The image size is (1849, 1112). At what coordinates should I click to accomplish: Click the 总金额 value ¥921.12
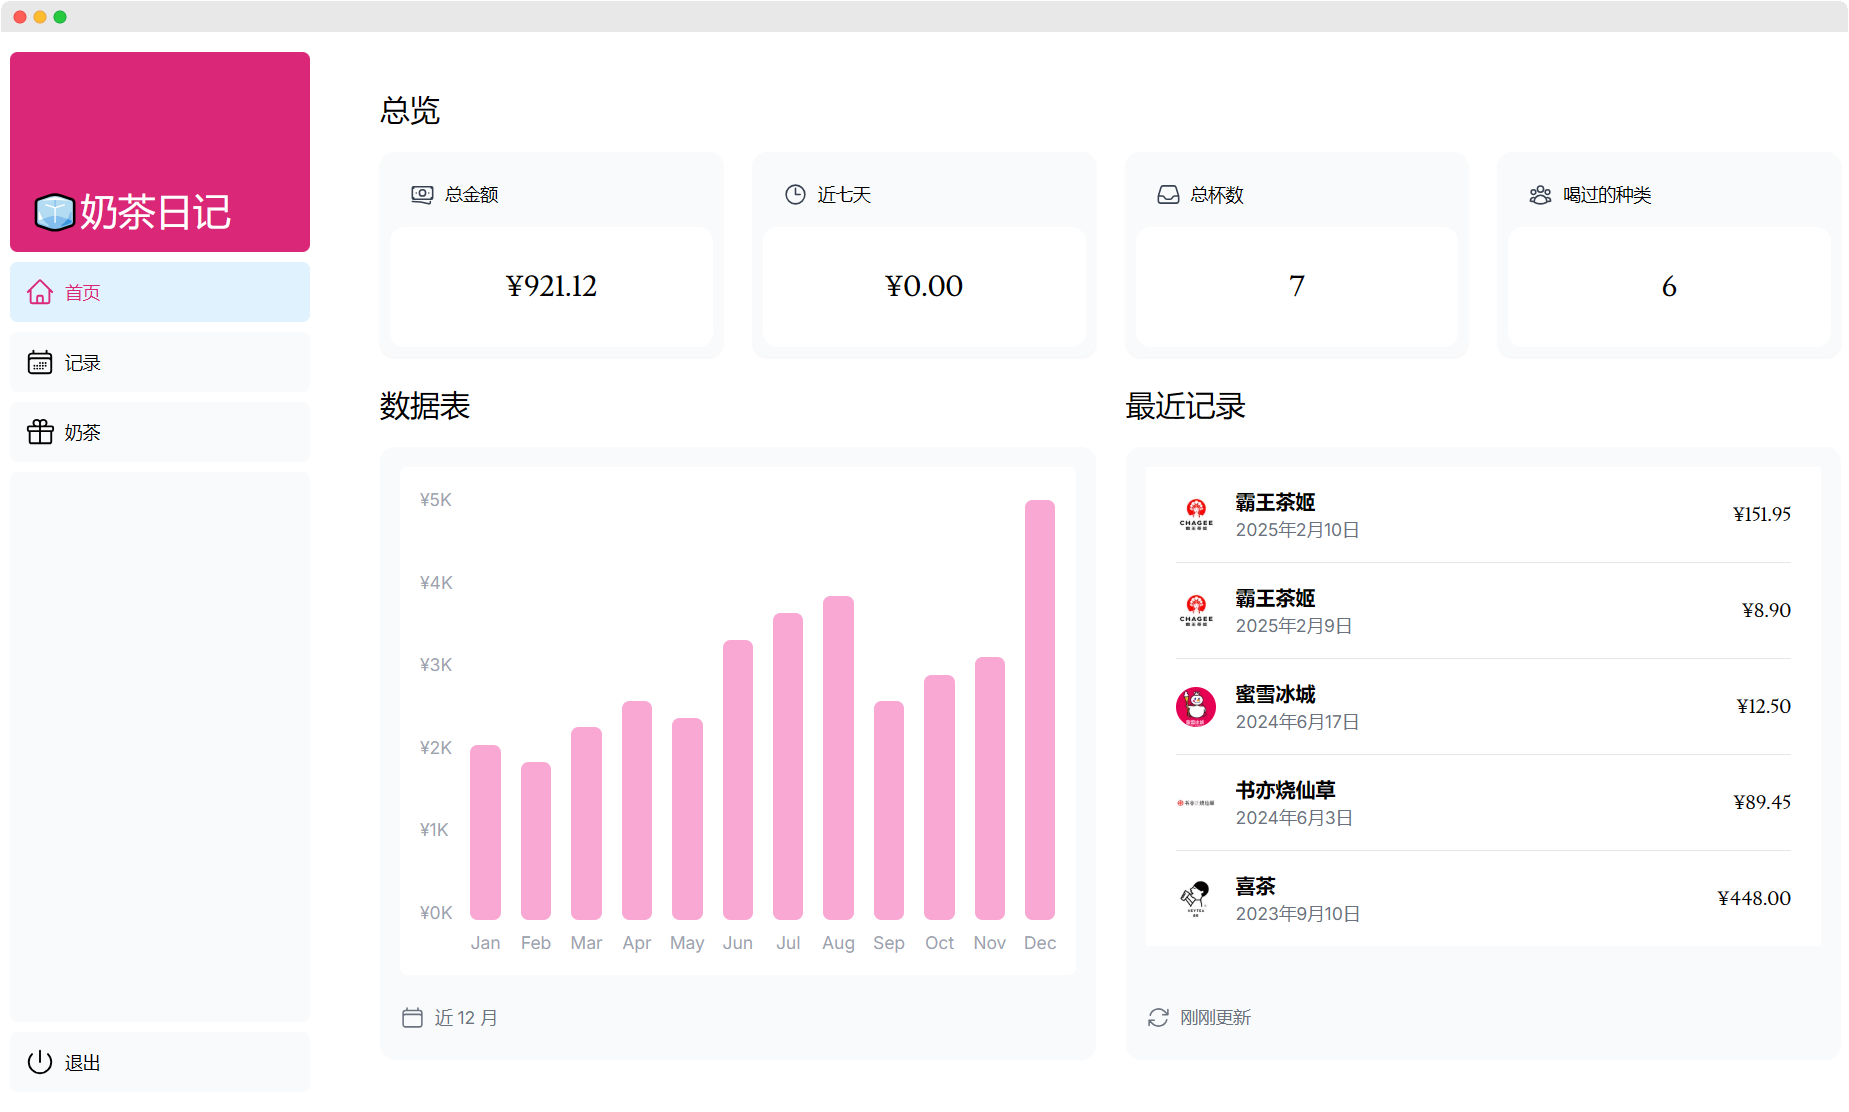coord(551,286)
